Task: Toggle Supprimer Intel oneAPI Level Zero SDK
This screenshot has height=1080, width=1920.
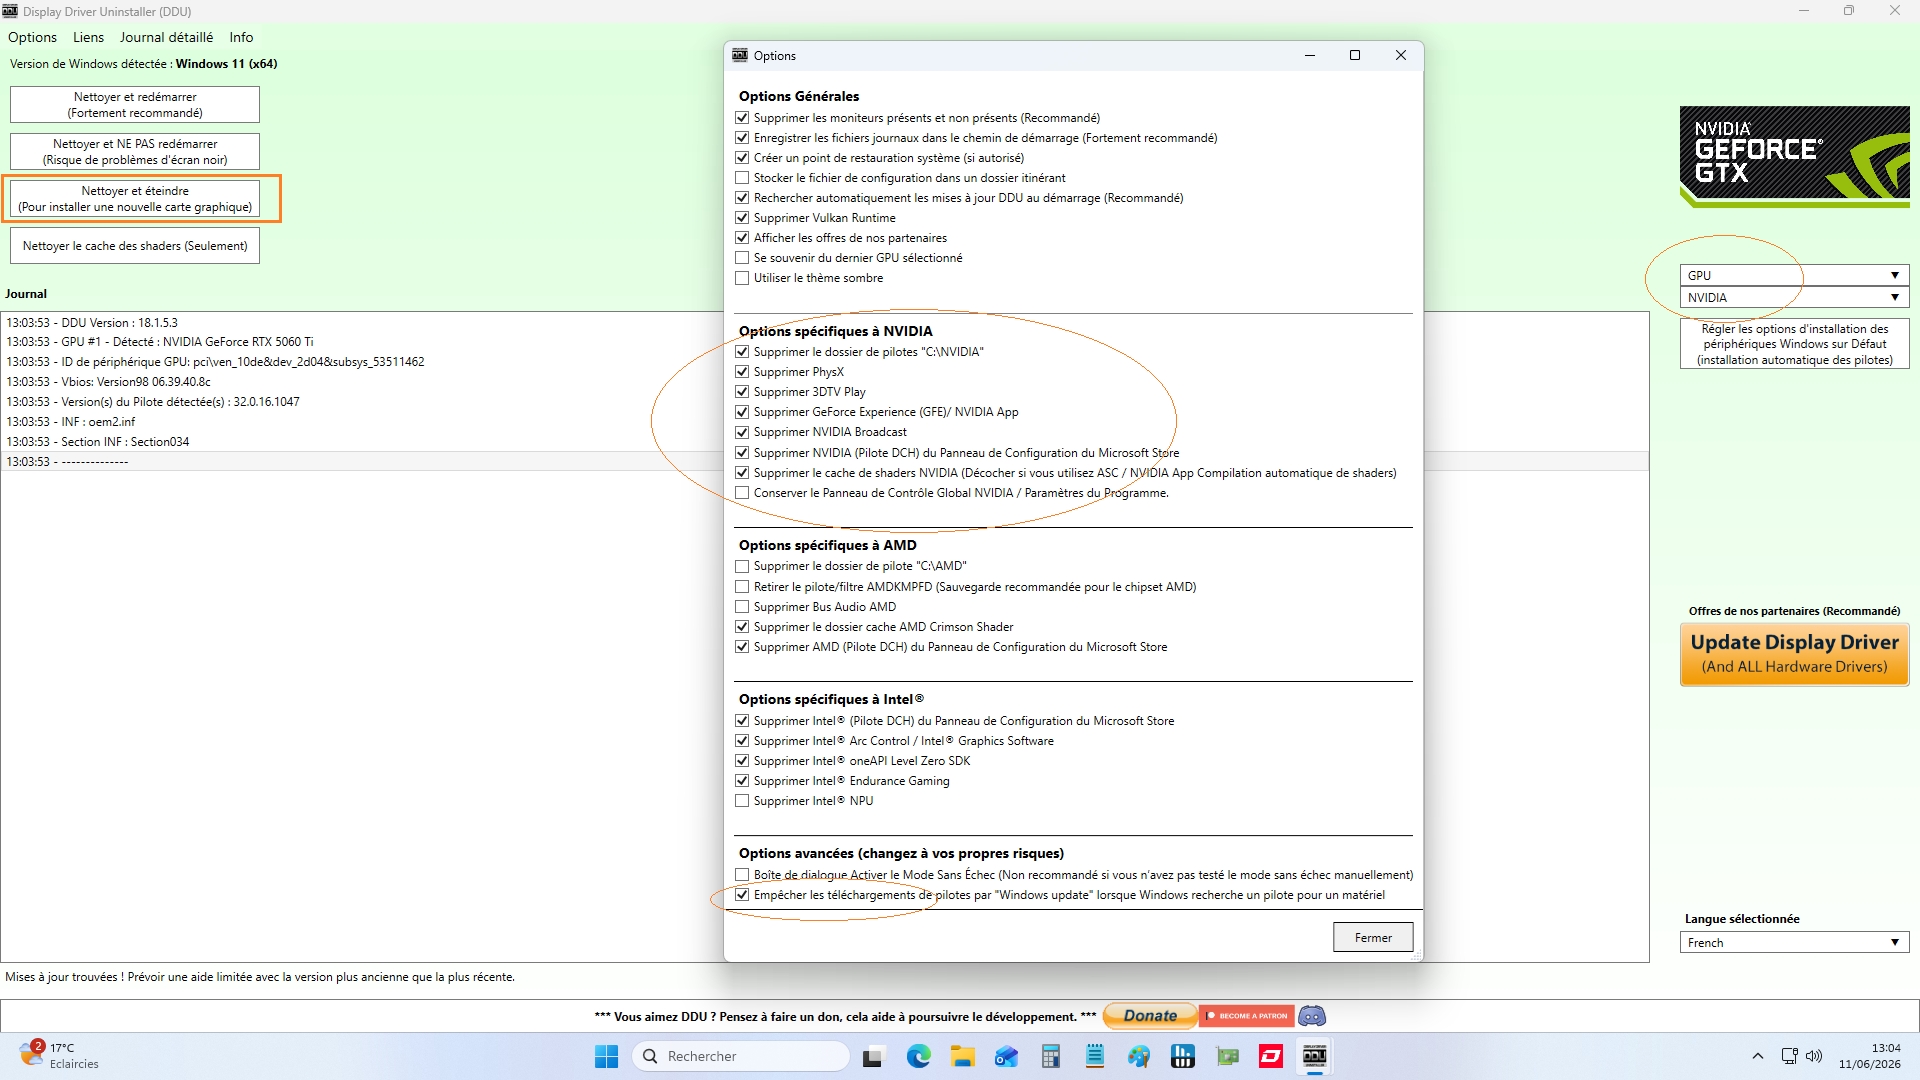Action: [742, 761]
